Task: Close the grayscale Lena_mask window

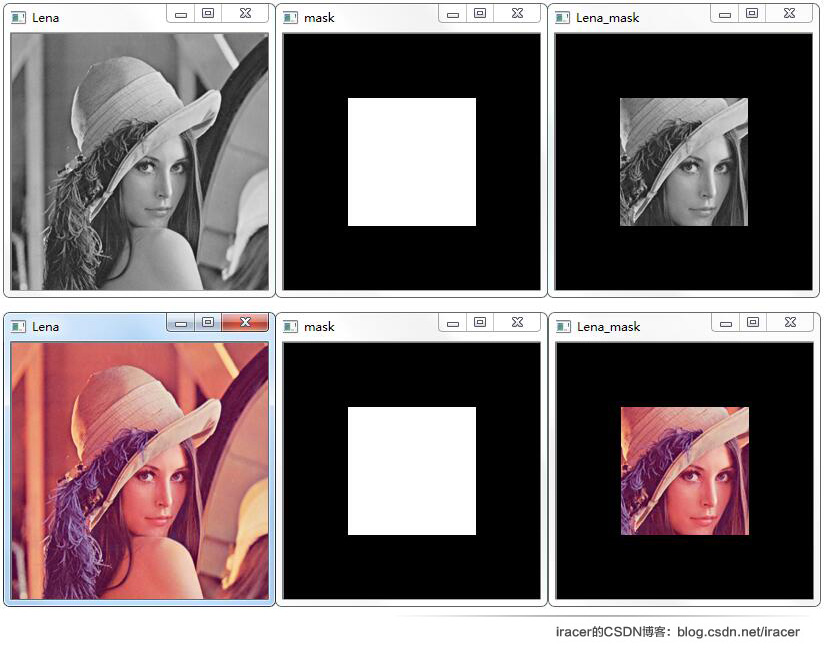Action: pyautogui.click(x=789, y=14)
